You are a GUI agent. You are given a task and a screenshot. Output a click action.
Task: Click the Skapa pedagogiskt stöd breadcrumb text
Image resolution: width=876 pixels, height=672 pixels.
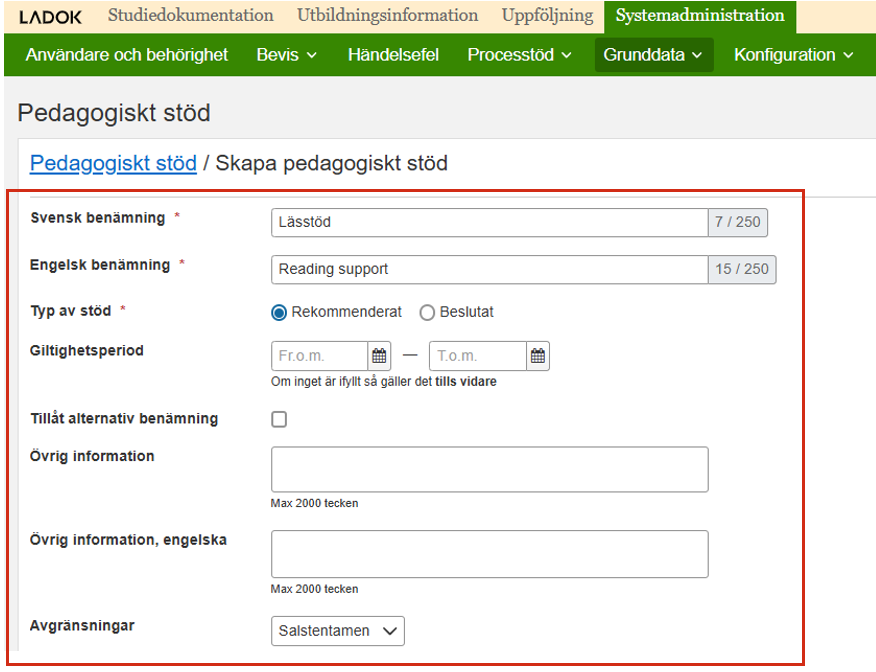[332, 163]
